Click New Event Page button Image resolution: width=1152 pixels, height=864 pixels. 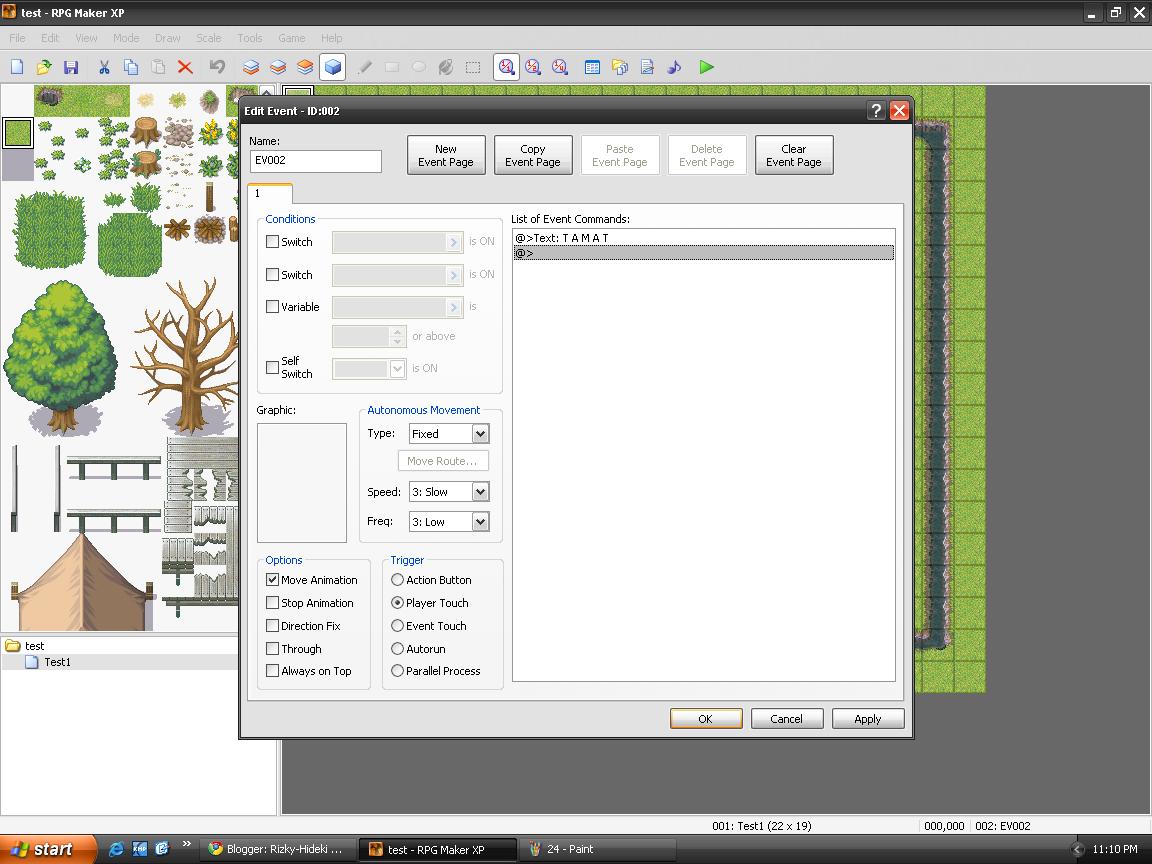tap(446, 155)
